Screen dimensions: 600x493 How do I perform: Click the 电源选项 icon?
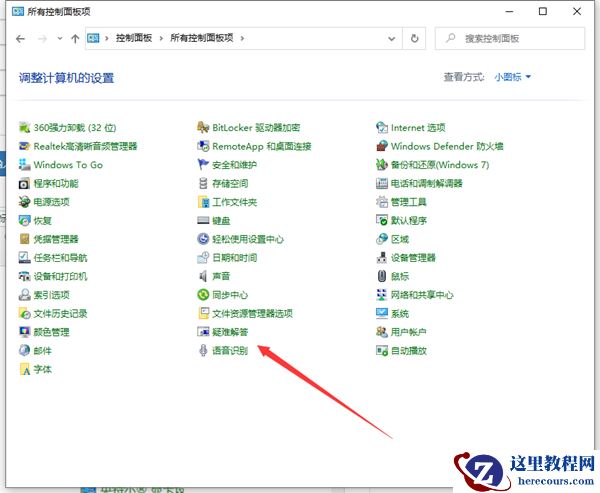(x=24, y=202)
